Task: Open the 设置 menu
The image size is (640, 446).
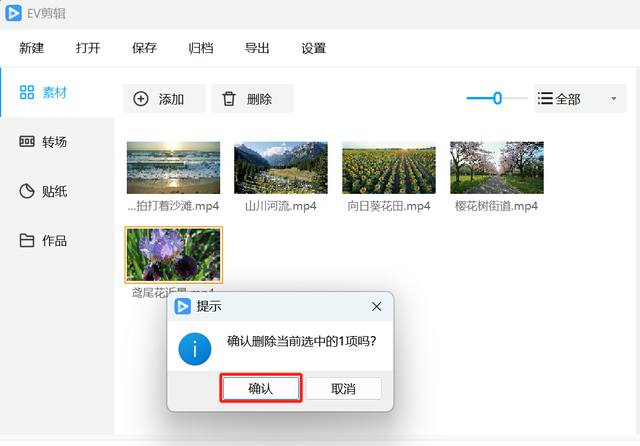Action: point(313,48)
